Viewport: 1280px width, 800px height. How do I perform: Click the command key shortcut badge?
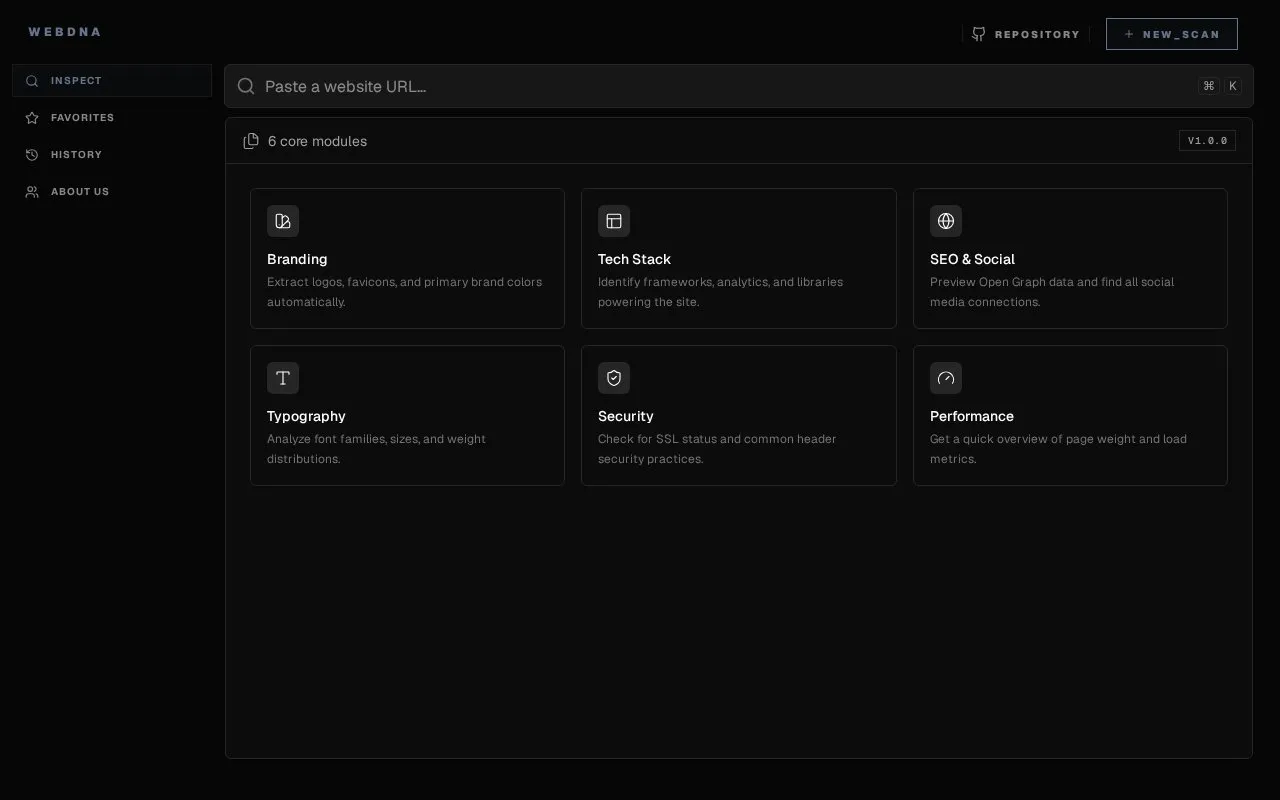click(1209, 86)
